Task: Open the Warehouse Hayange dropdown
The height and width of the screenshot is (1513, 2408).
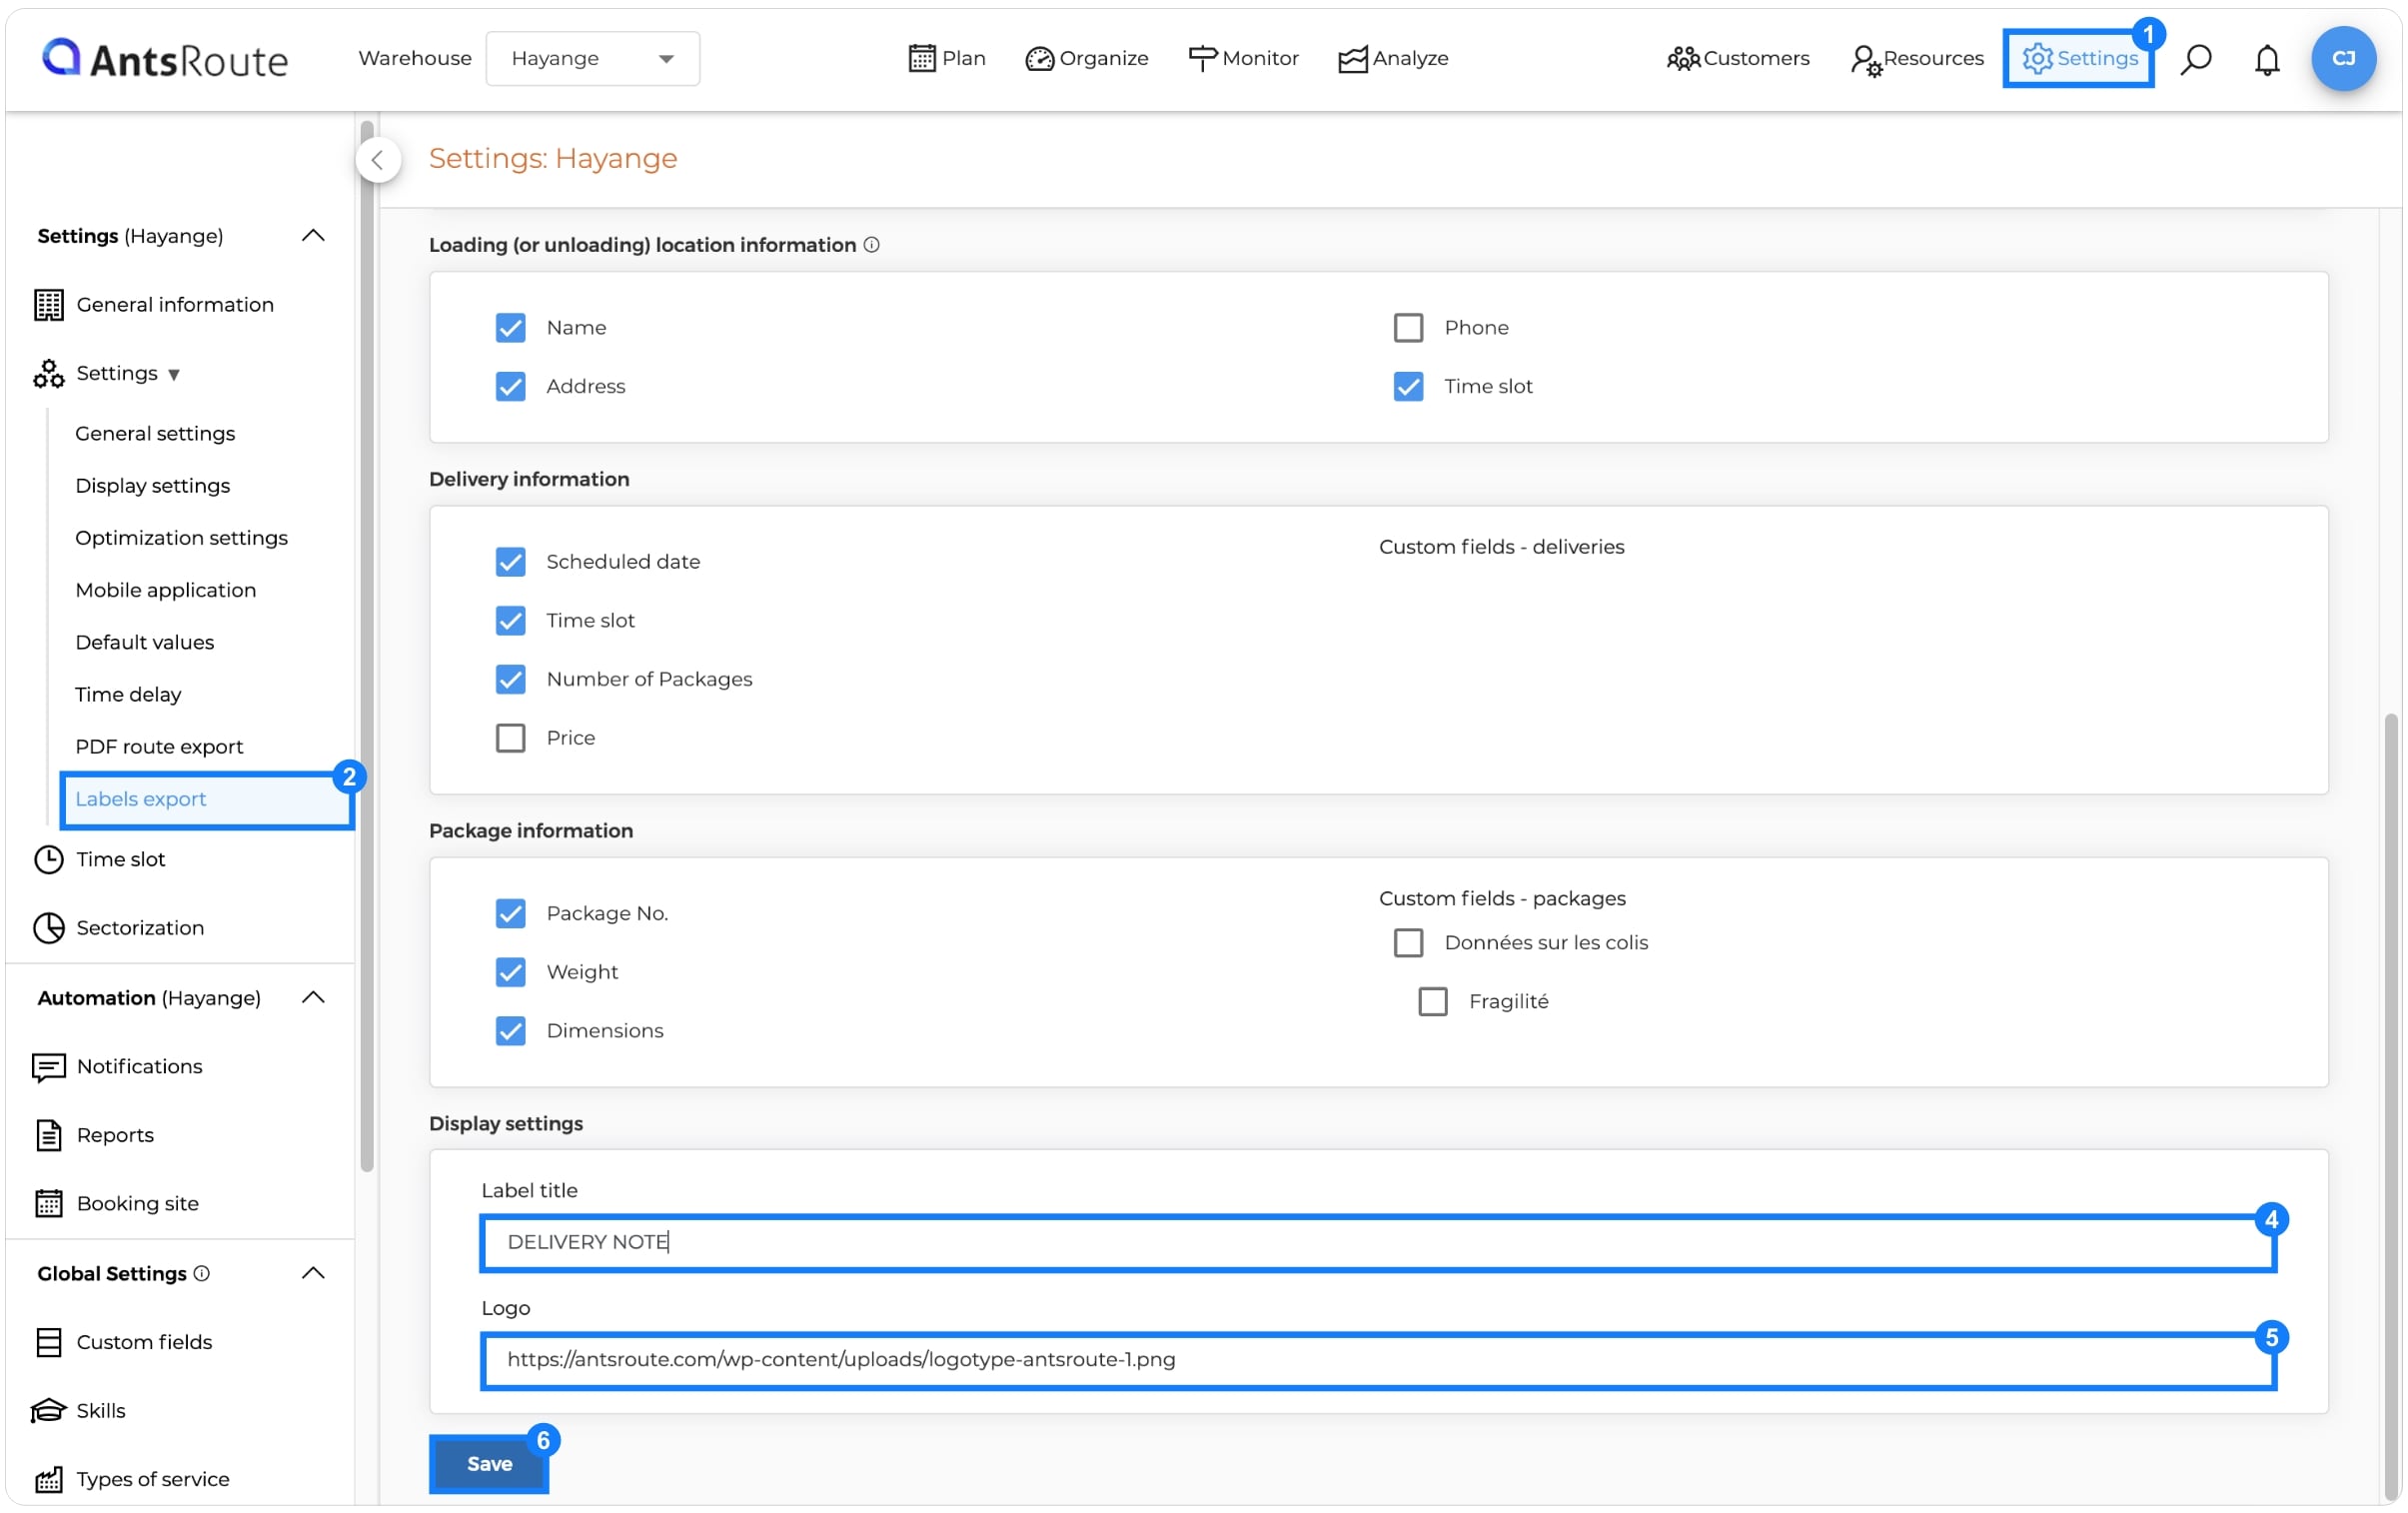Action: pyautogui.click(x=592, y=58)
